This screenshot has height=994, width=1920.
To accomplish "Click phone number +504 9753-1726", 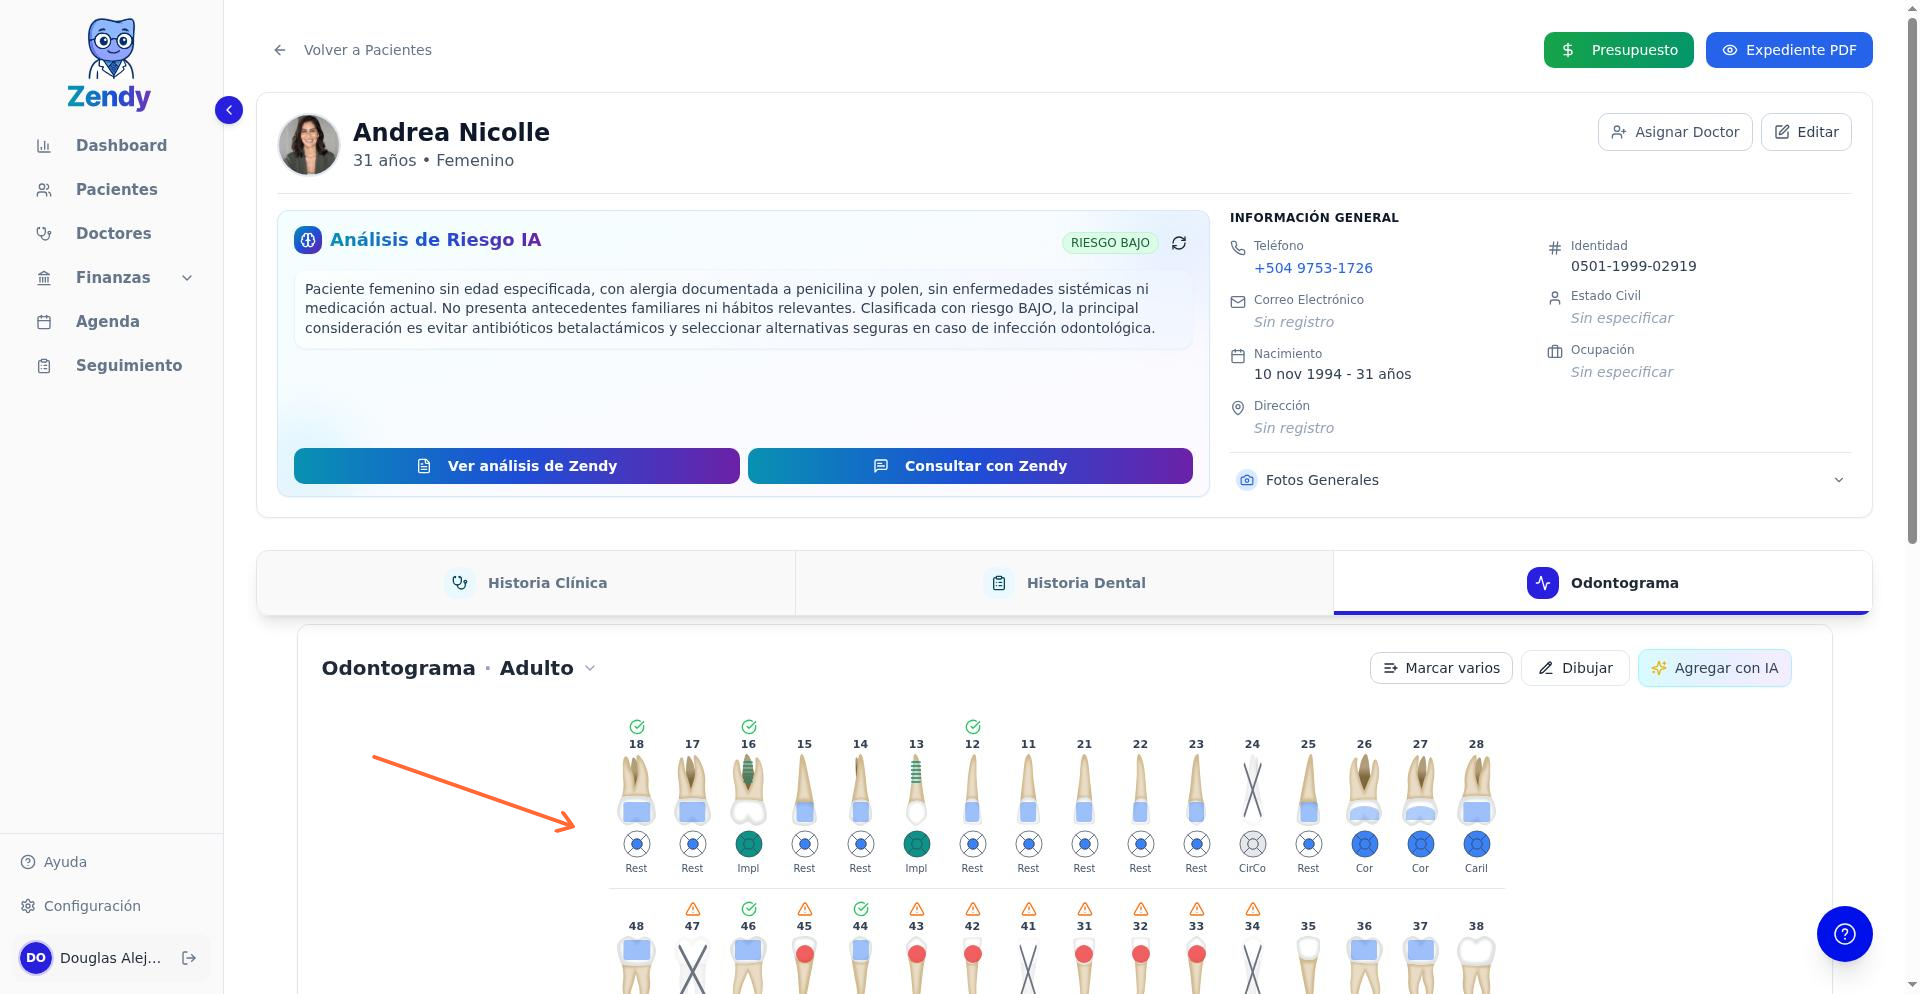I will coord(1313,268).
